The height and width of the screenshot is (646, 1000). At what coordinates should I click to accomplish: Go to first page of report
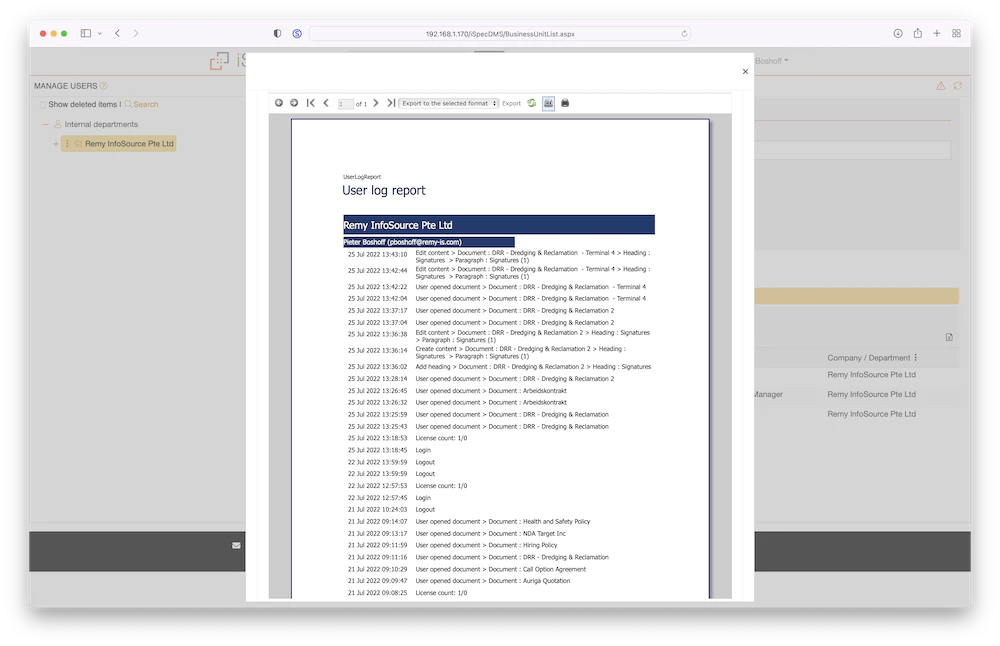tap(311, 103)
